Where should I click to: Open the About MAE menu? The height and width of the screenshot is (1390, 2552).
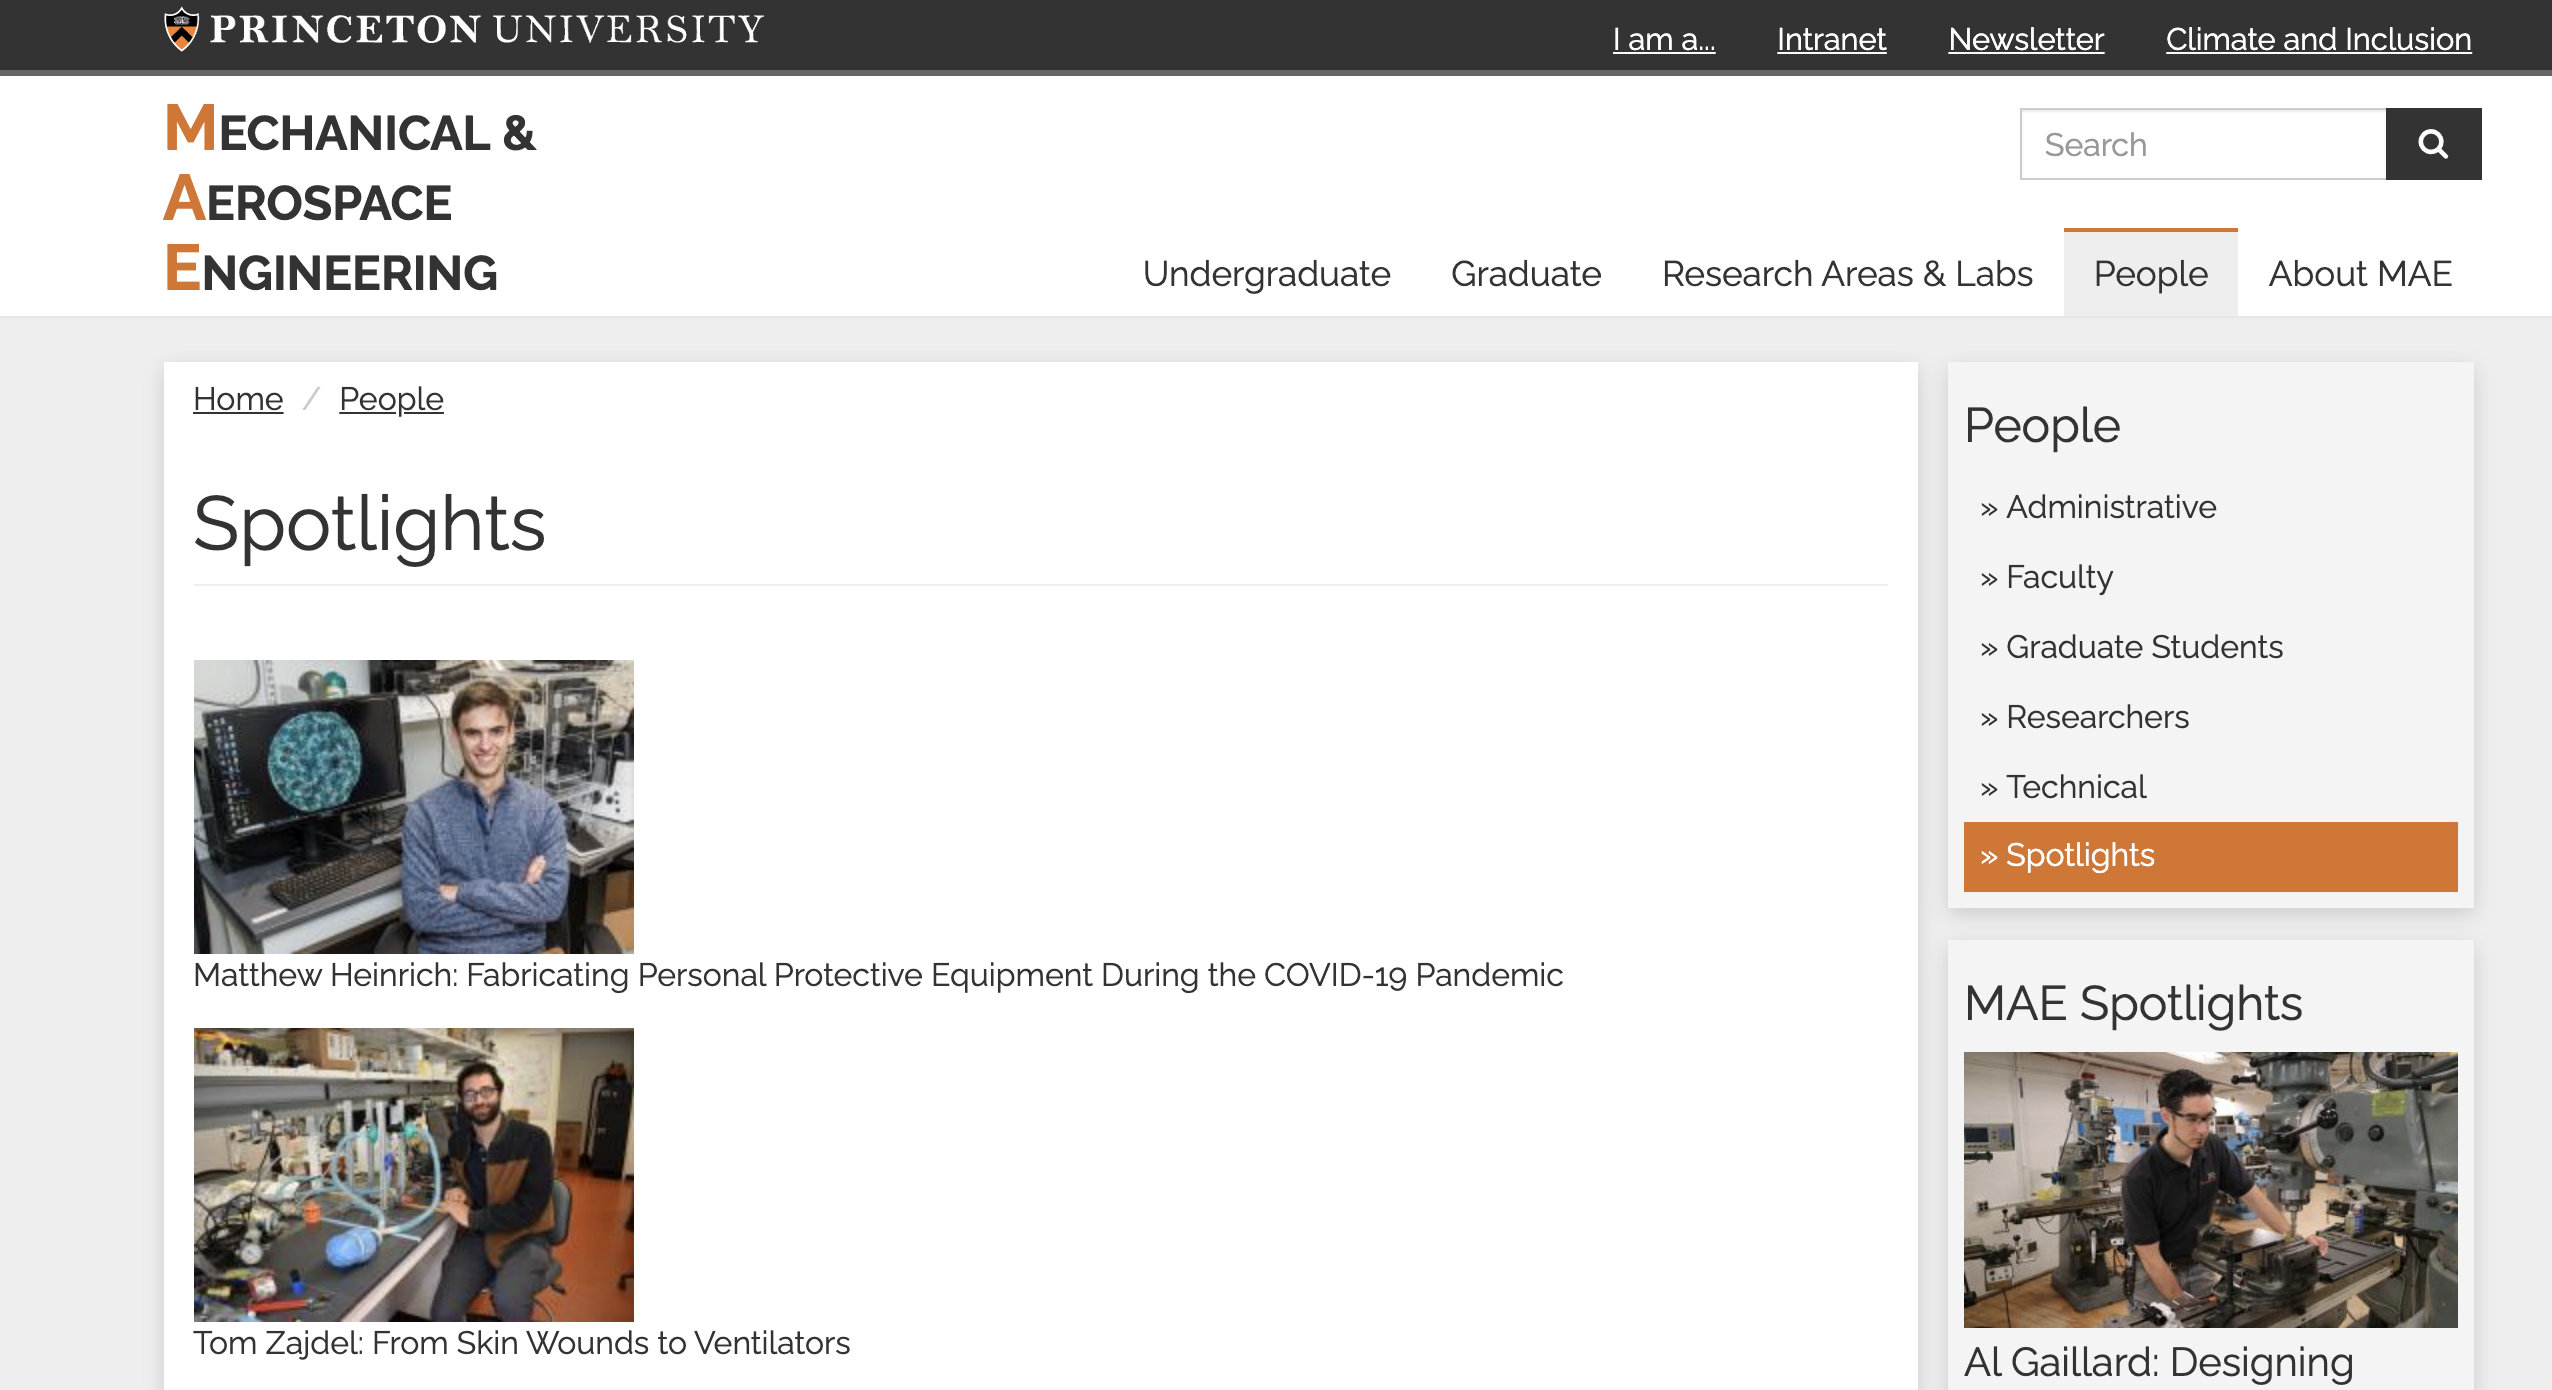2359,274
